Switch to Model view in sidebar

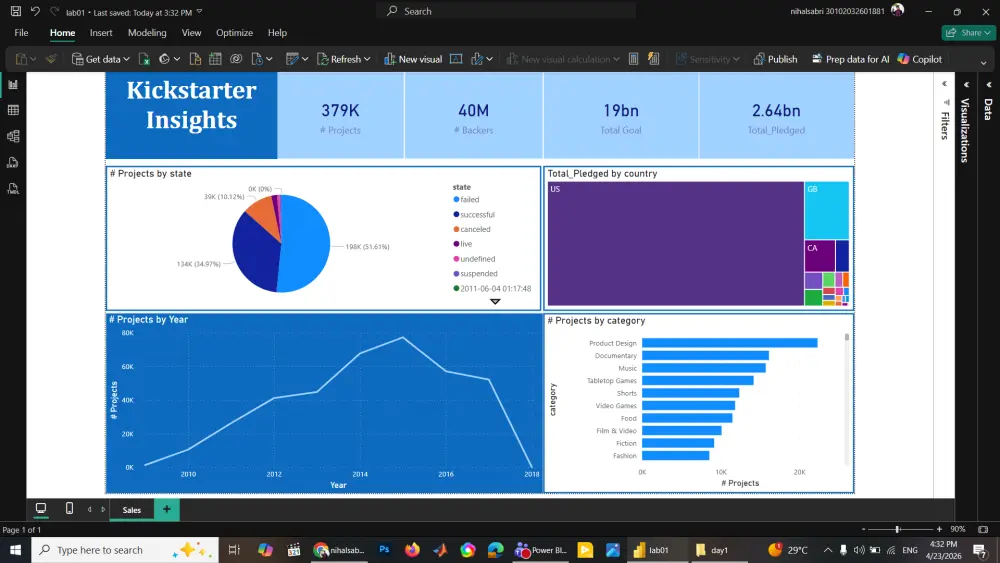pos(13,136)
